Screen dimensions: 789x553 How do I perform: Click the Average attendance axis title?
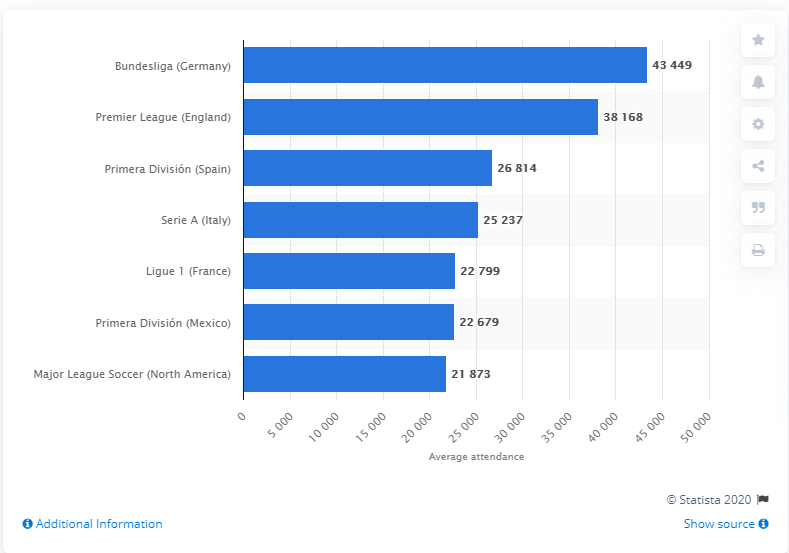pyautogui.click(x=476, y=456)
